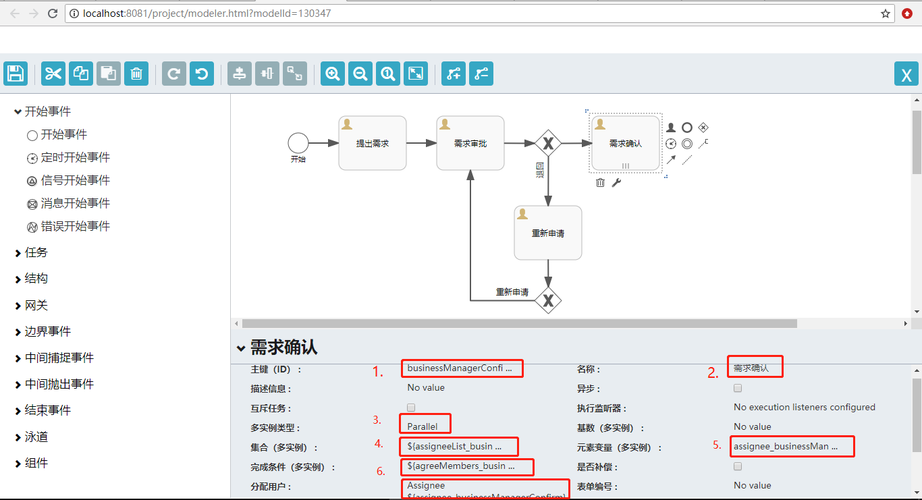
Task: Click the wrench icon below 需求确认
Action: pyautogui.click(x=616, y=183)
